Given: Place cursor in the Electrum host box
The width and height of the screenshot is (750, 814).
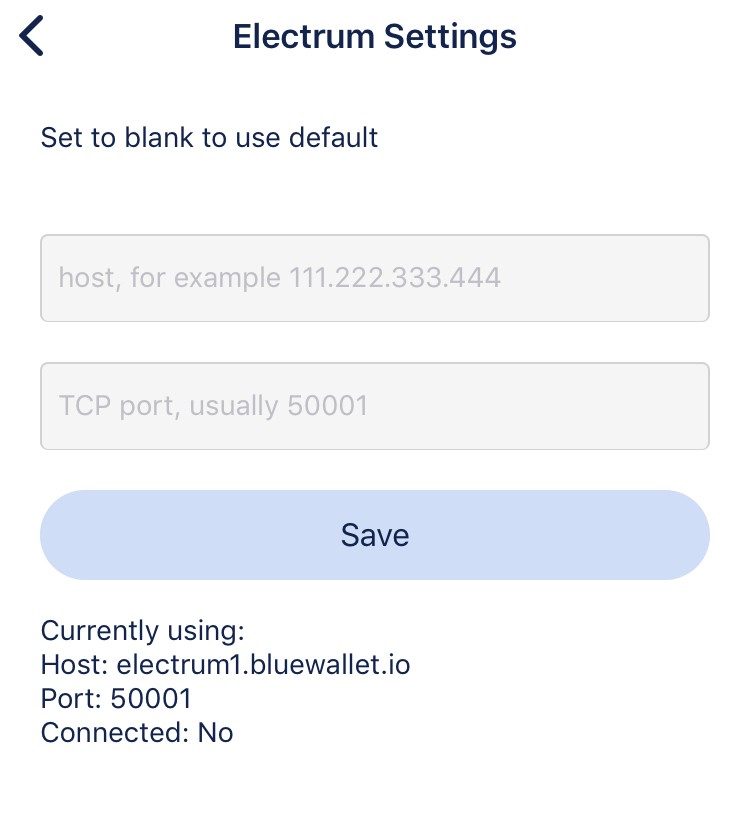Looking at the screenshot, I should point(374,278).
